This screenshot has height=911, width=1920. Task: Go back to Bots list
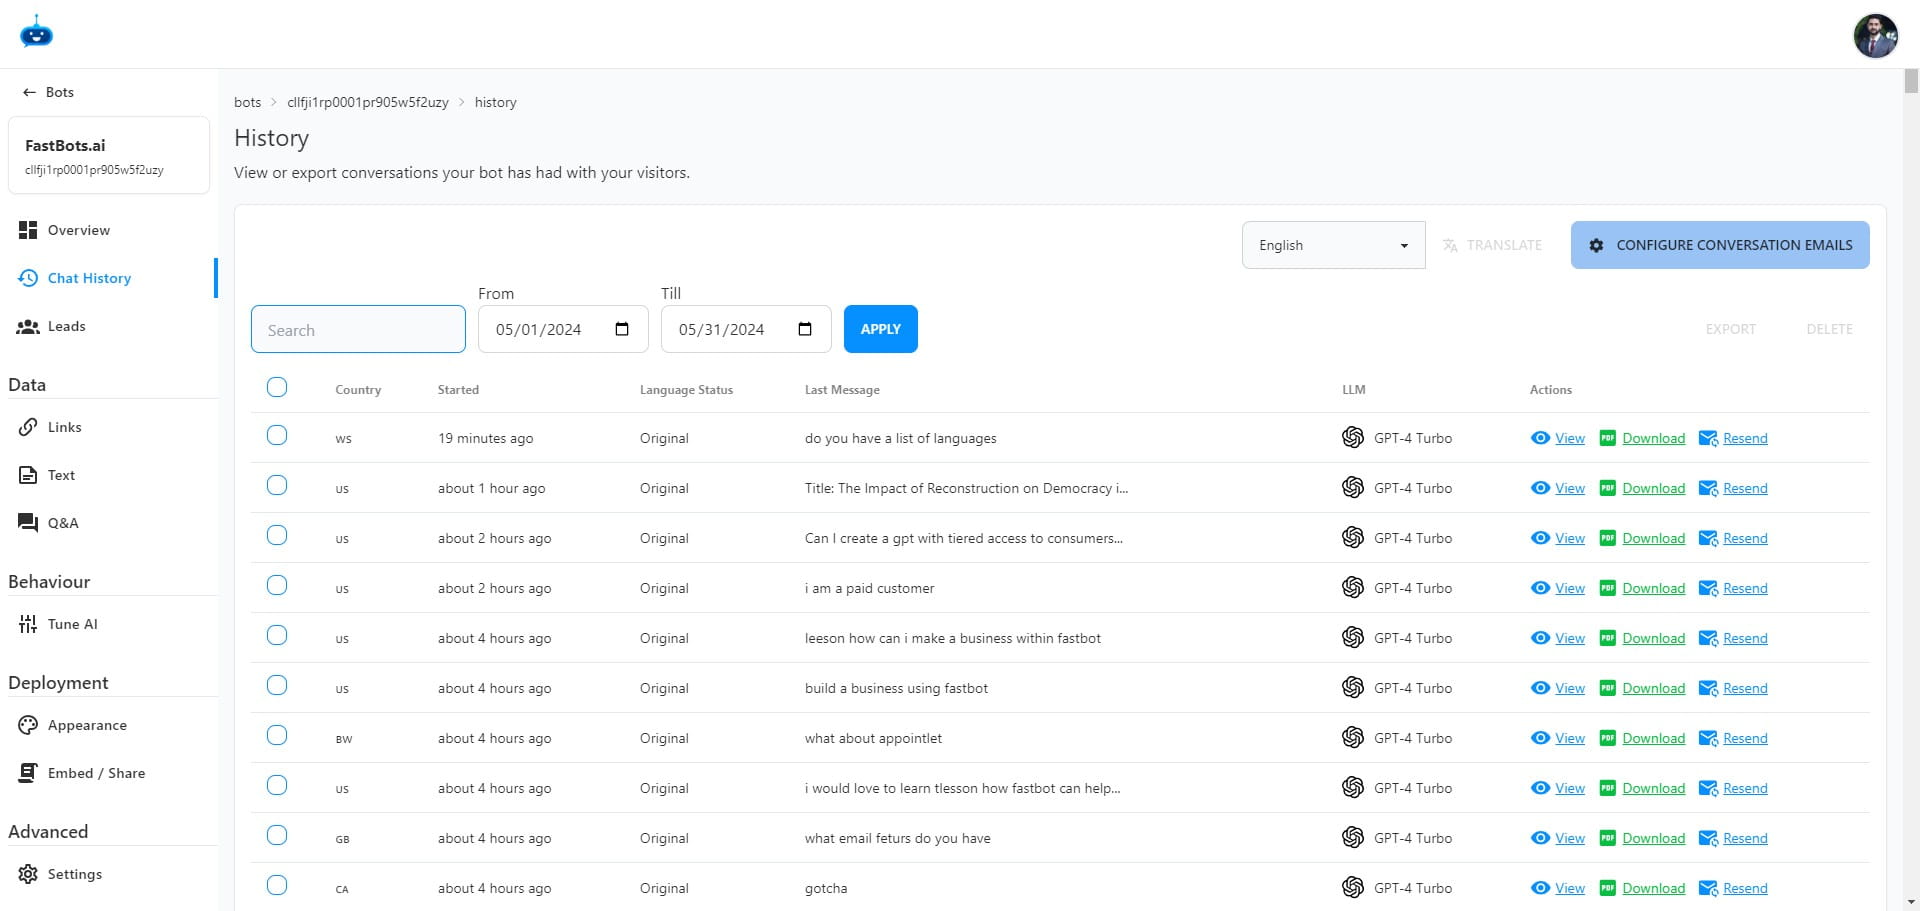(48, 92)
